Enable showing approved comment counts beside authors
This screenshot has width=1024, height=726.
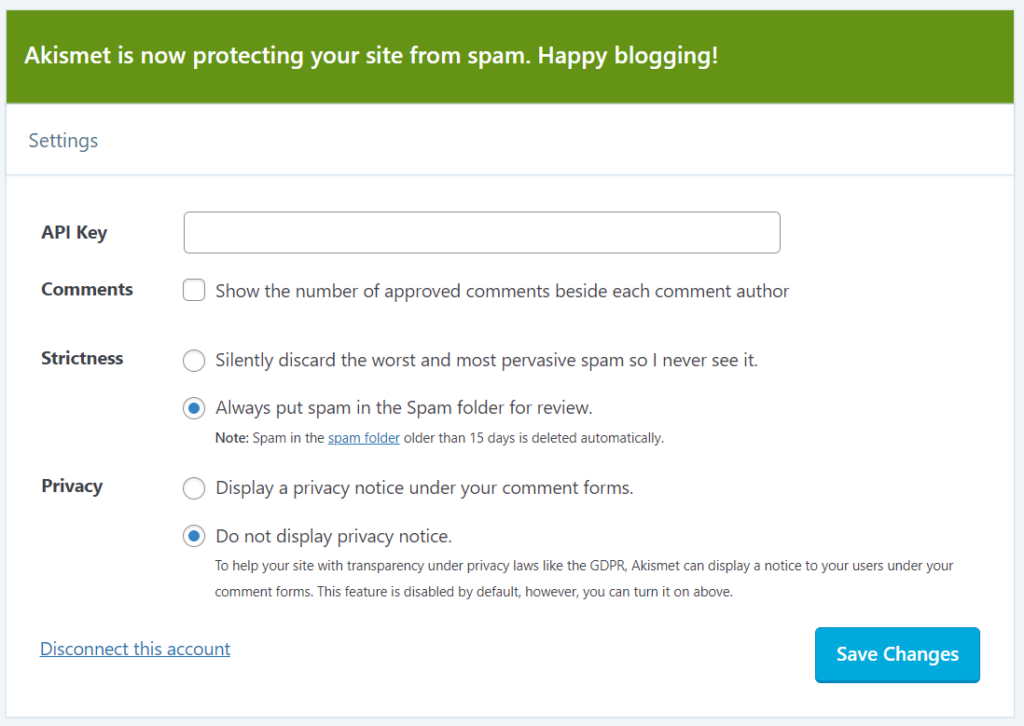tap(194, 290)
